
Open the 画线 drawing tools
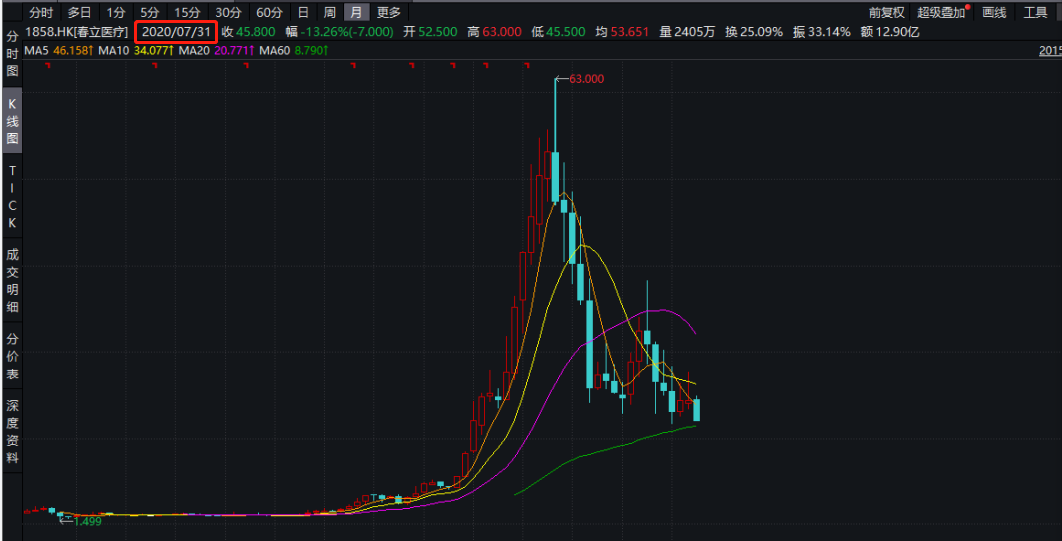coord(994,12)
